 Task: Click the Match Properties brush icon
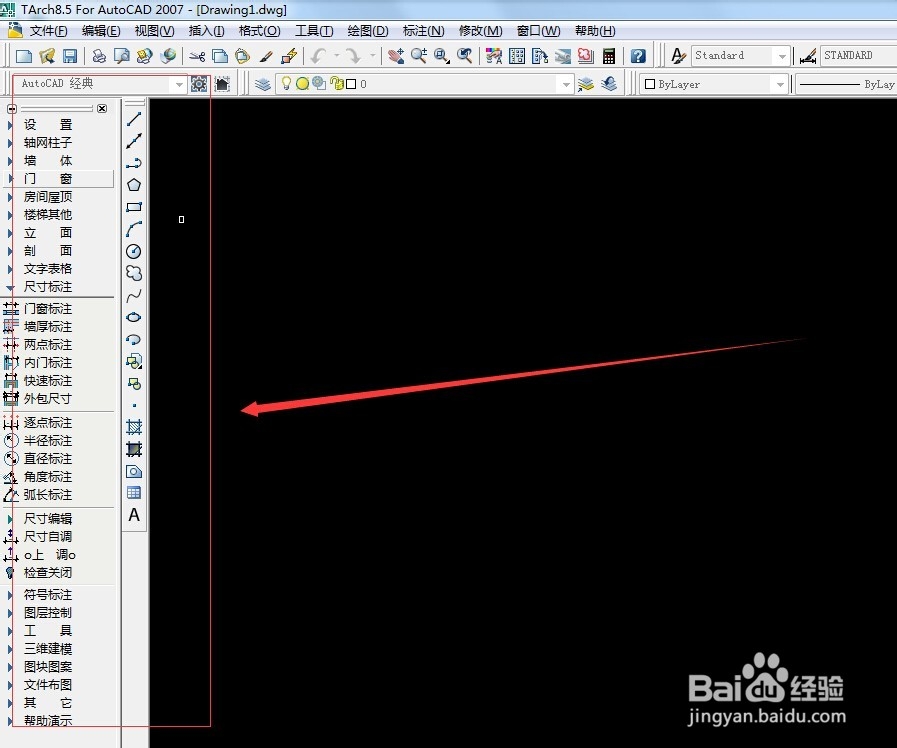point(266,56)
